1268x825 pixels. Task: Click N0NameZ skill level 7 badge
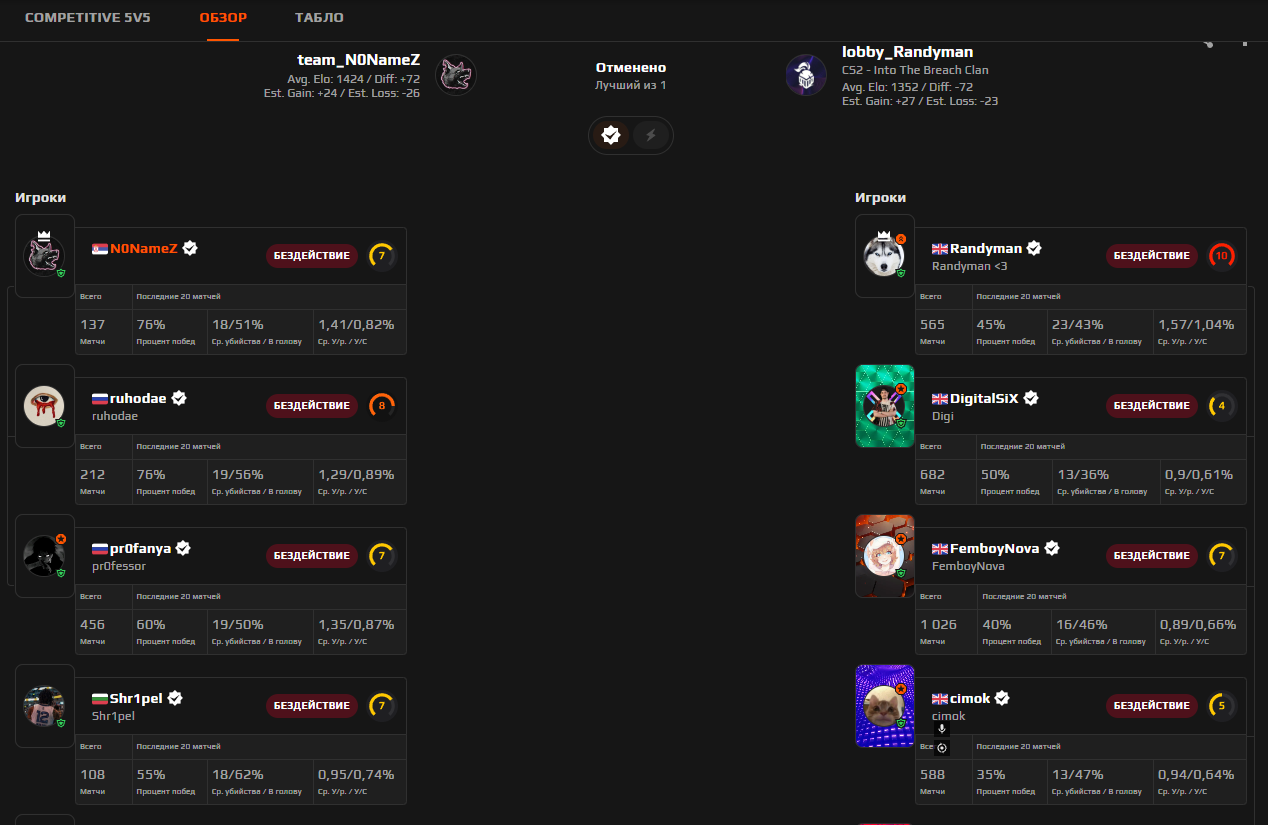(381, 256)
